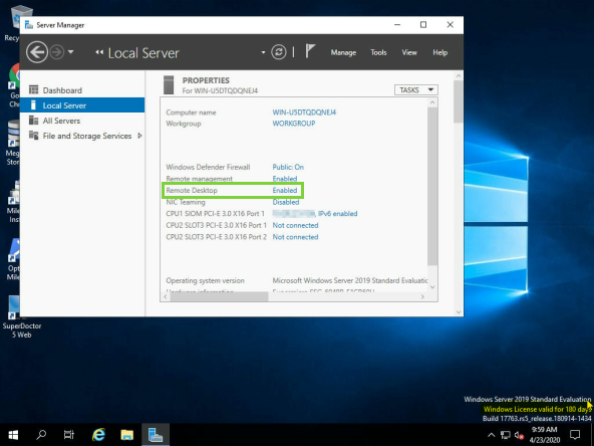The width and height of the screenshot is (594, 446).
Task: Select All Servers in the sidebar
Action: pos(83,120)
